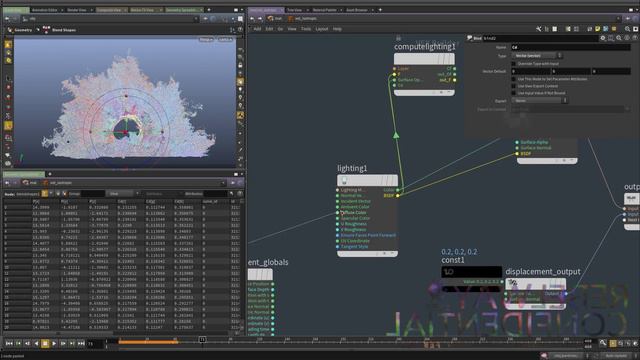Click the highlighted display option icon on viewport right
The width and height of the screenshot is (640, 360).
pyautogui.click(x=240, y=82)
